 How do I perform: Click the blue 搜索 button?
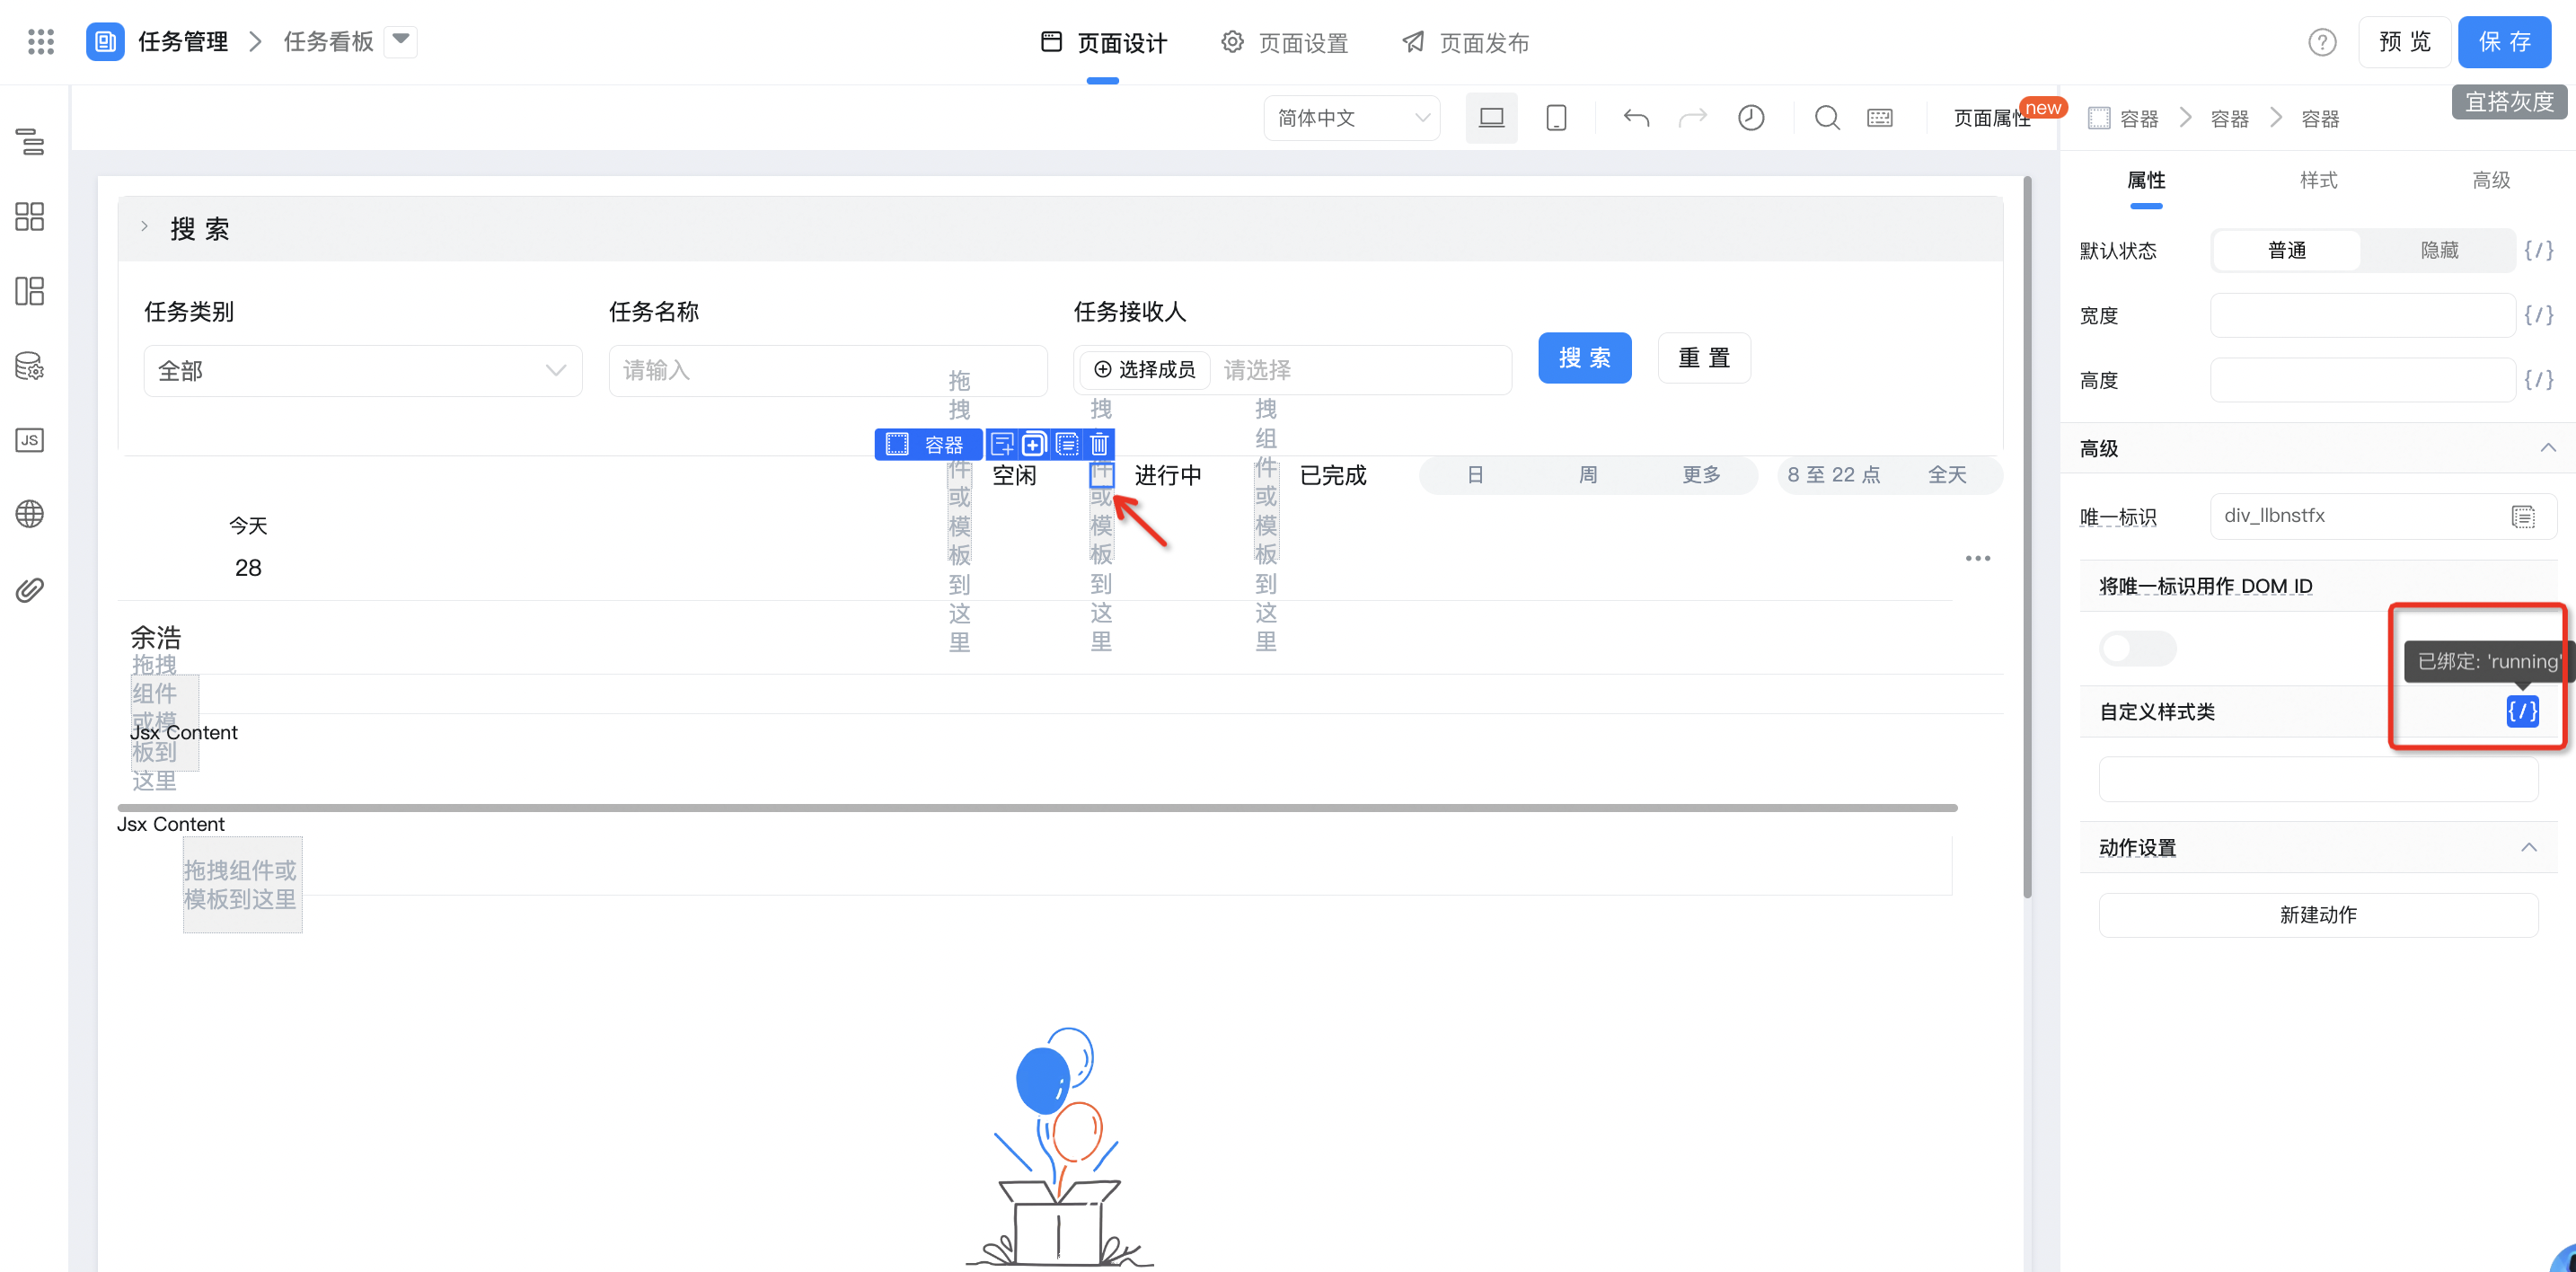1584,358
